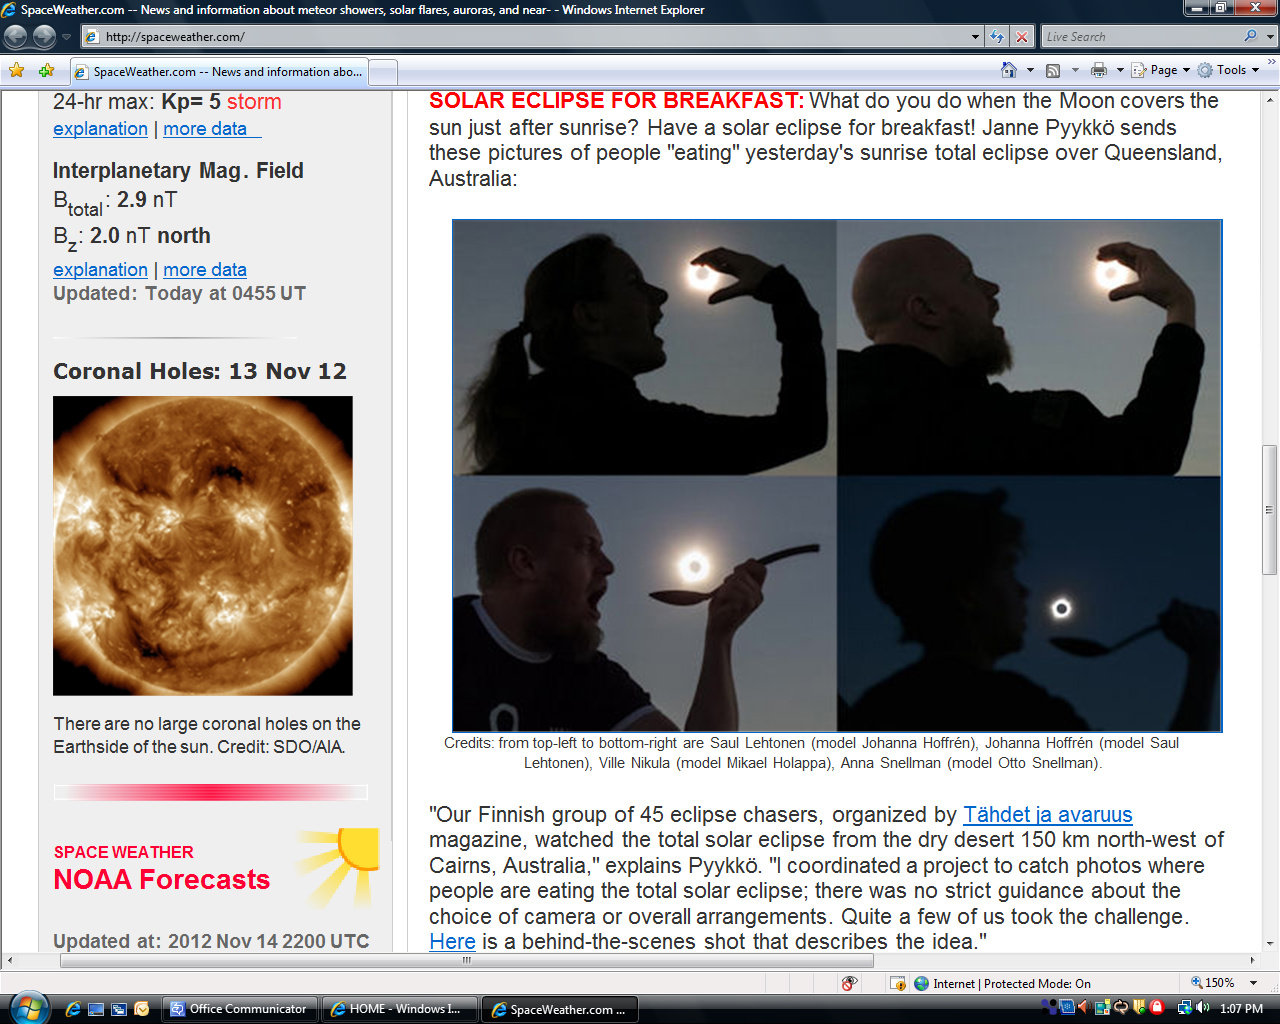Image resolution: width=1280 pixels, height=1024 pixels.
Task: Click the privacy report blocked-eye icon
Action: point(849,984)
